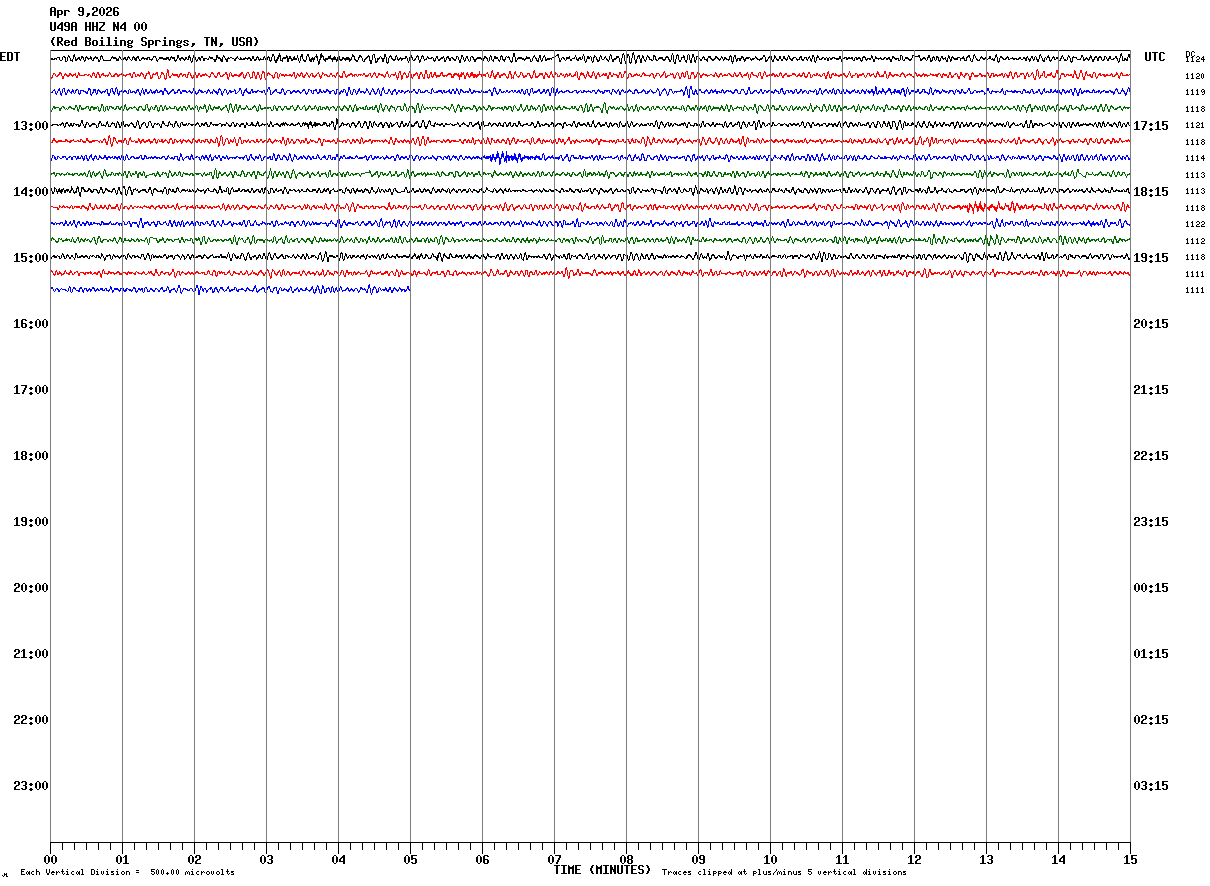Click the '23:00' EDT hour label
This screenshot has width=1210, height=886.
[x=31, y=786]
